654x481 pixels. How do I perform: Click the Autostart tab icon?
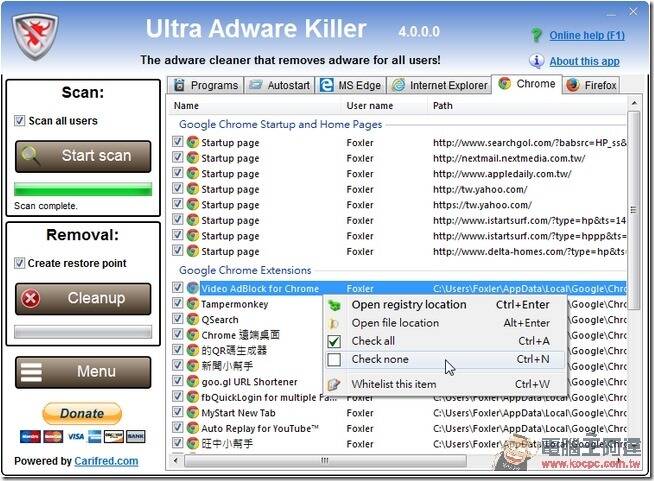point(255,85)
